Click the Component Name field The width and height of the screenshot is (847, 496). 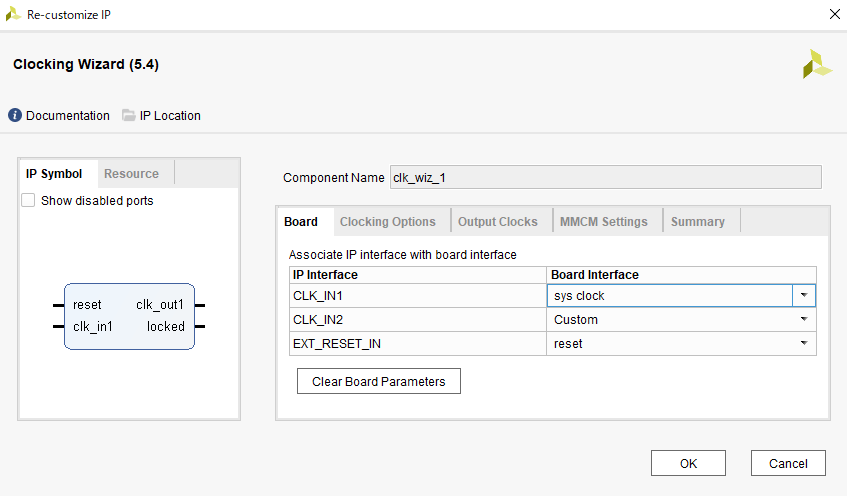(606, 177)
